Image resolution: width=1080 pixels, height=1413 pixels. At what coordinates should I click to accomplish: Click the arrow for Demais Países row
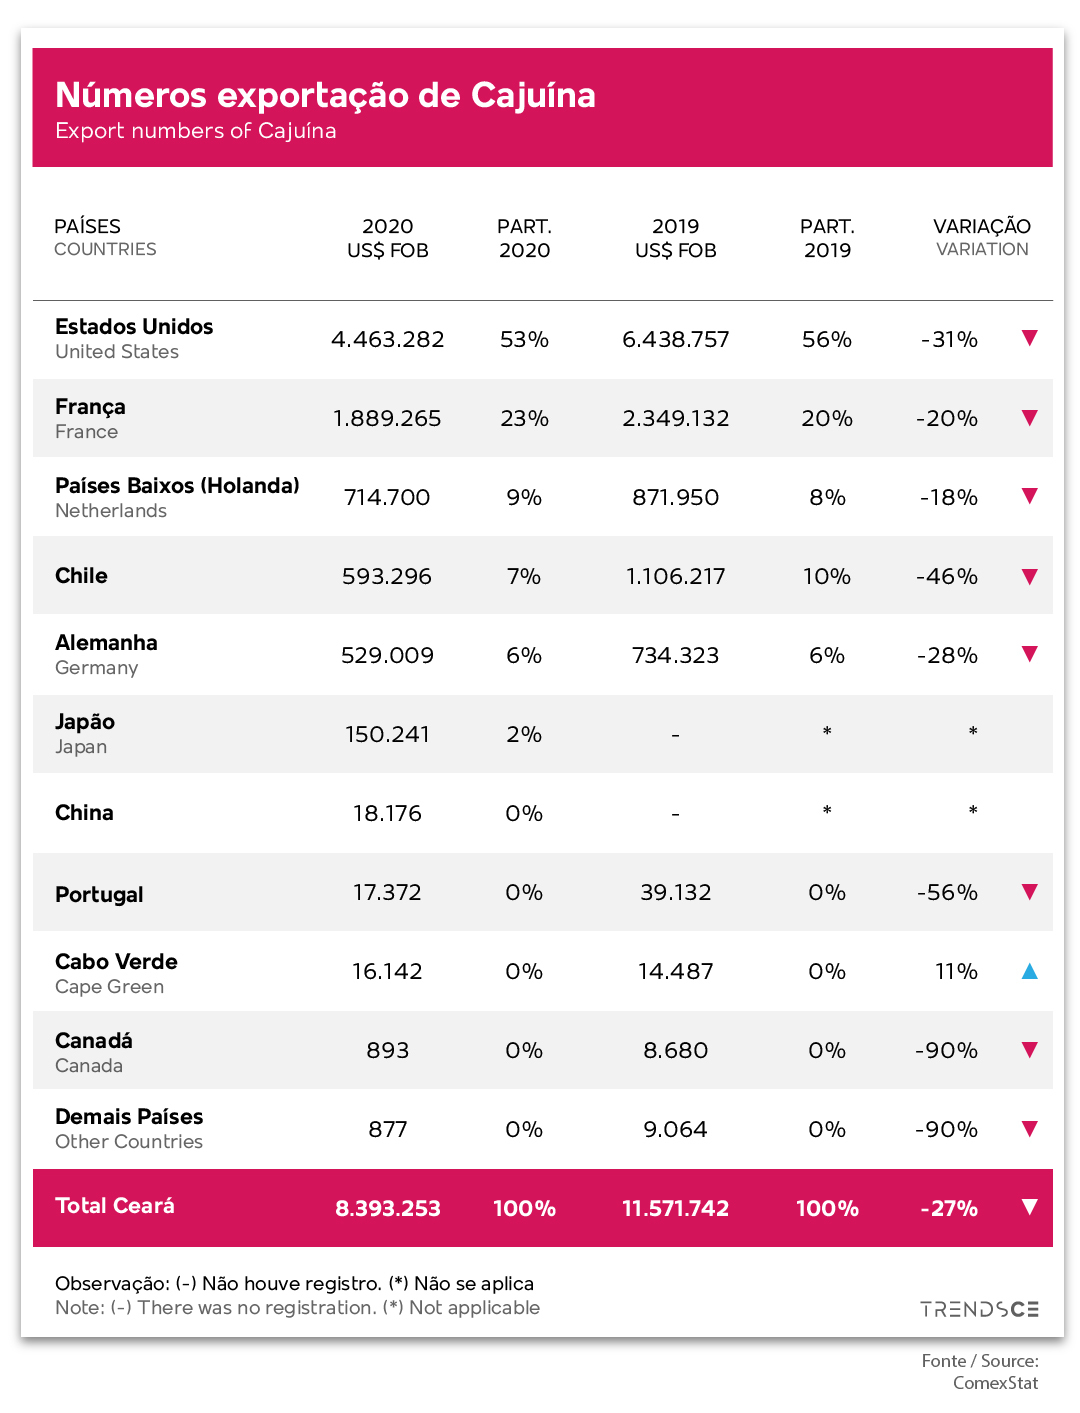coord(1030,1129)
